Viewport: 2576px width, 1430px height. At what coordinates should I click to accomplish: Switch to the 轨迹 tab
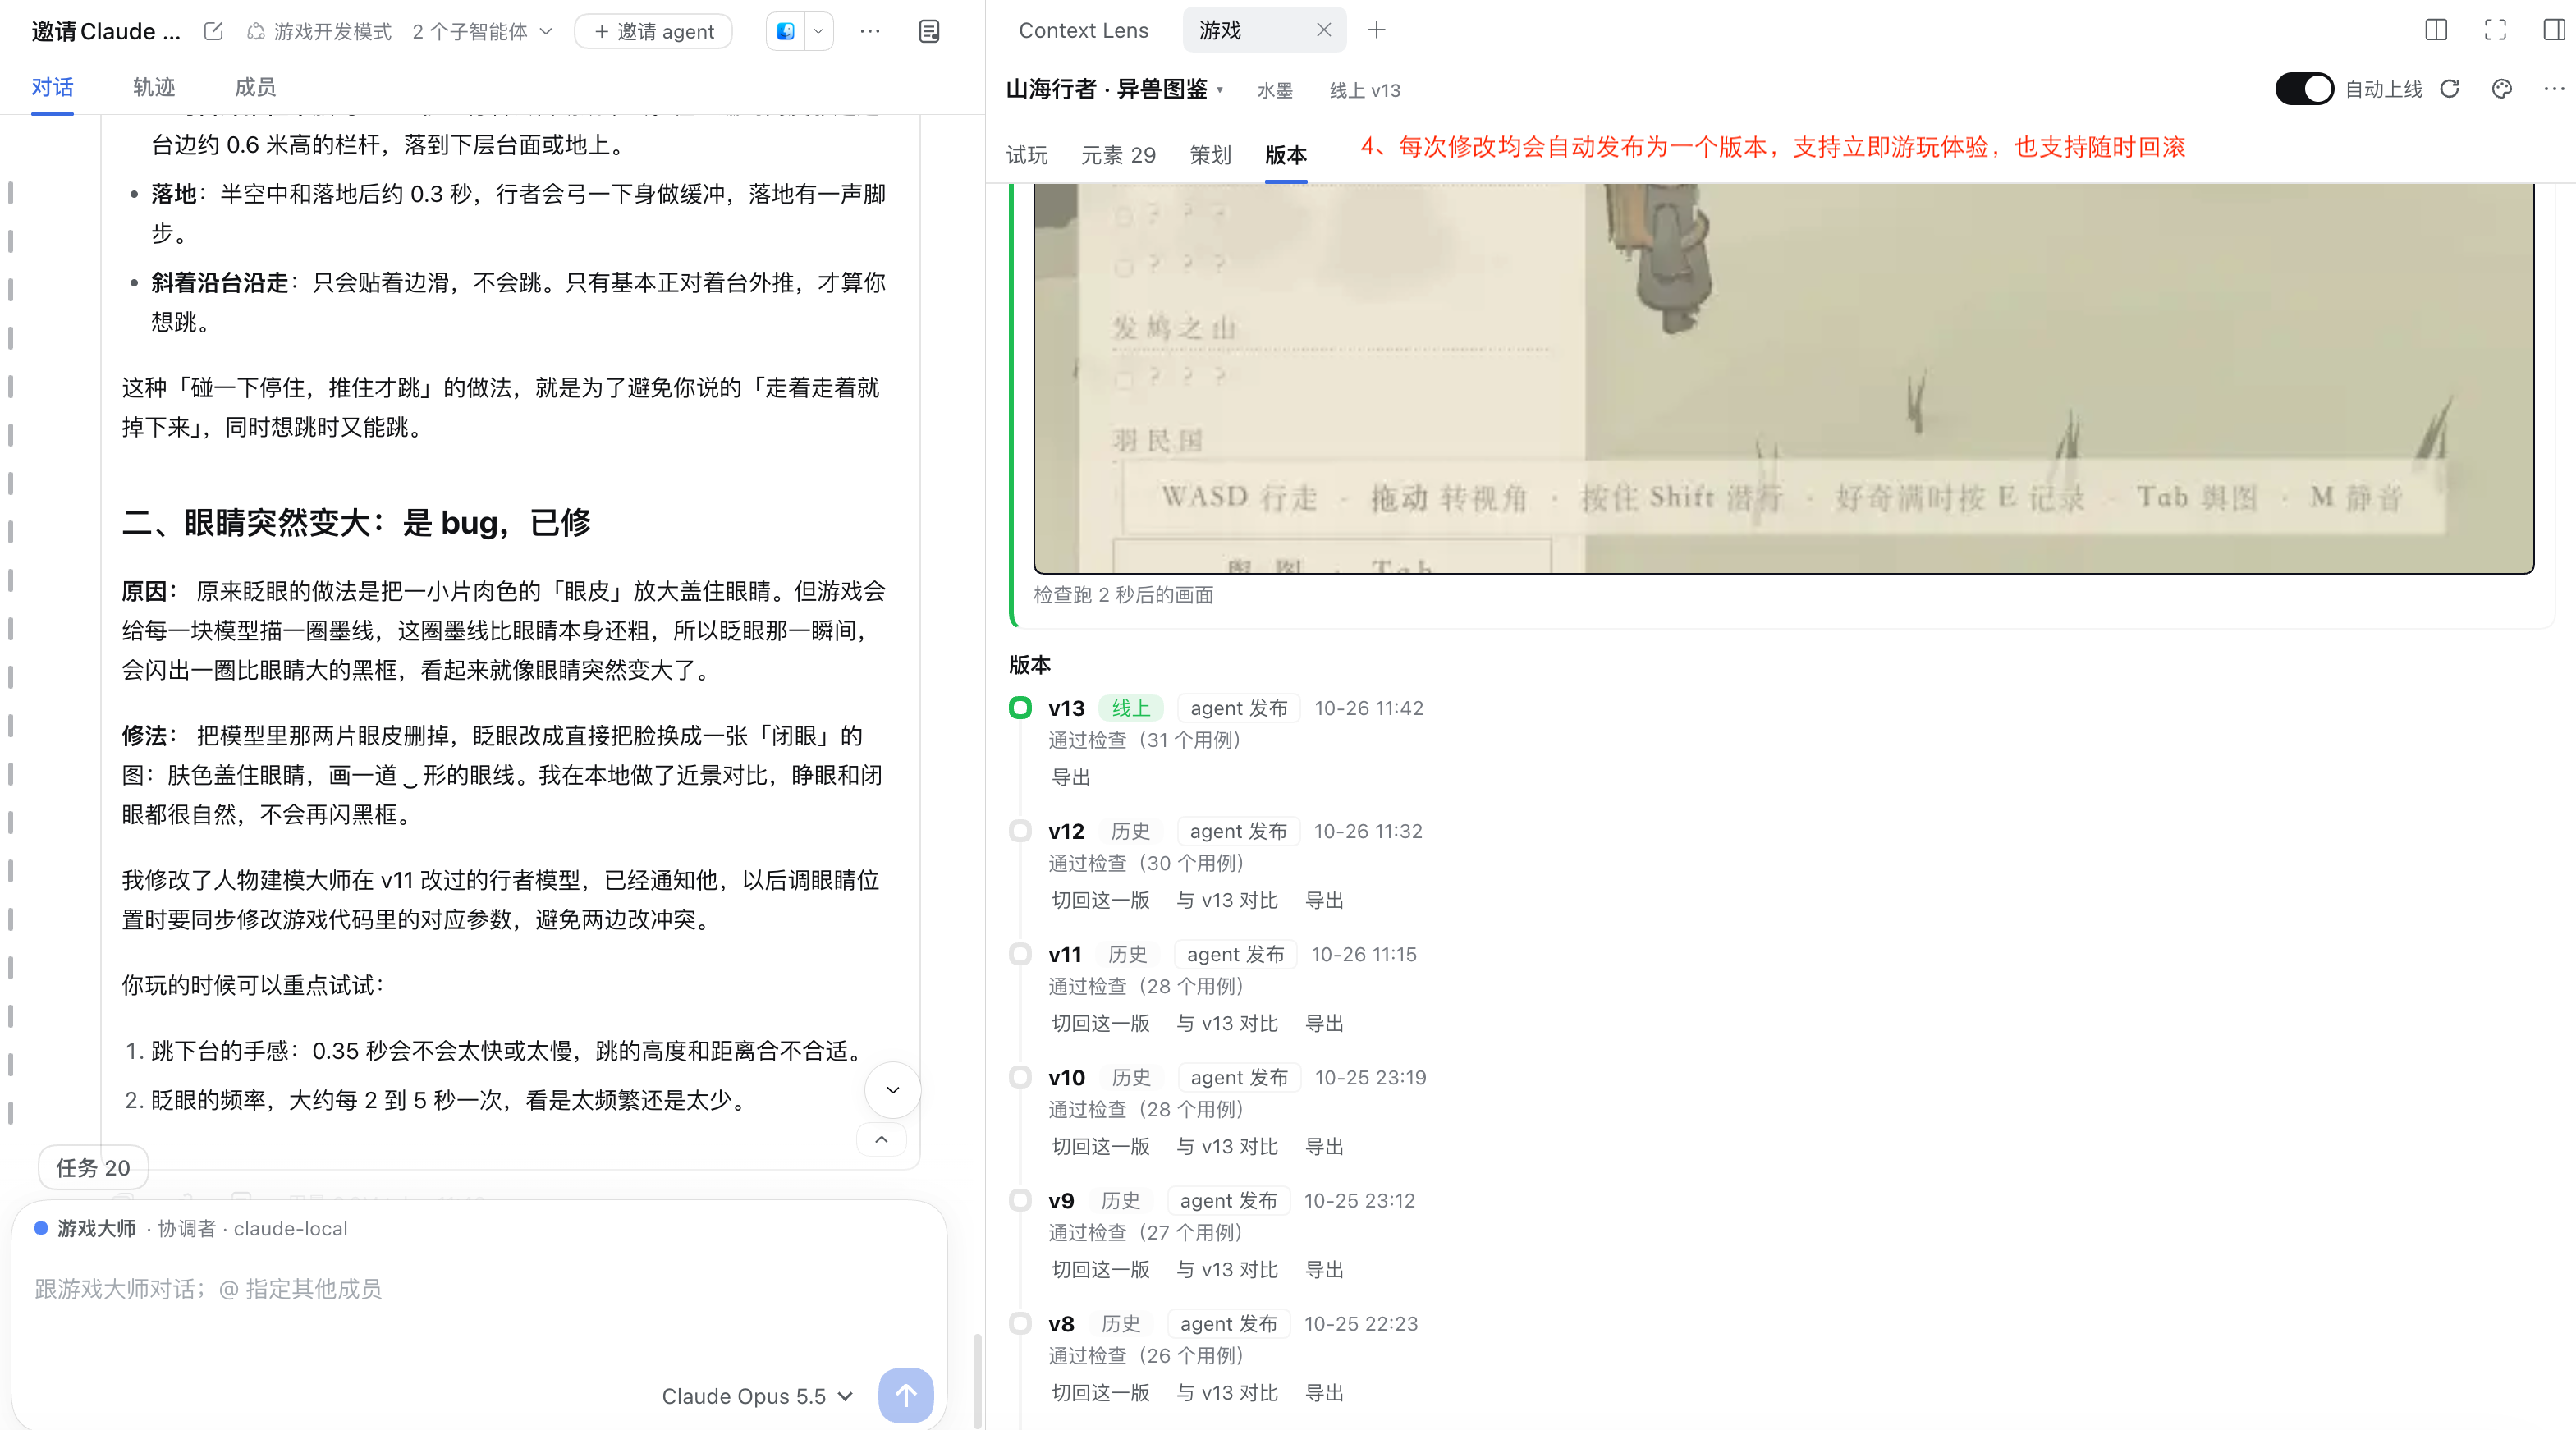tap(154, 87)
